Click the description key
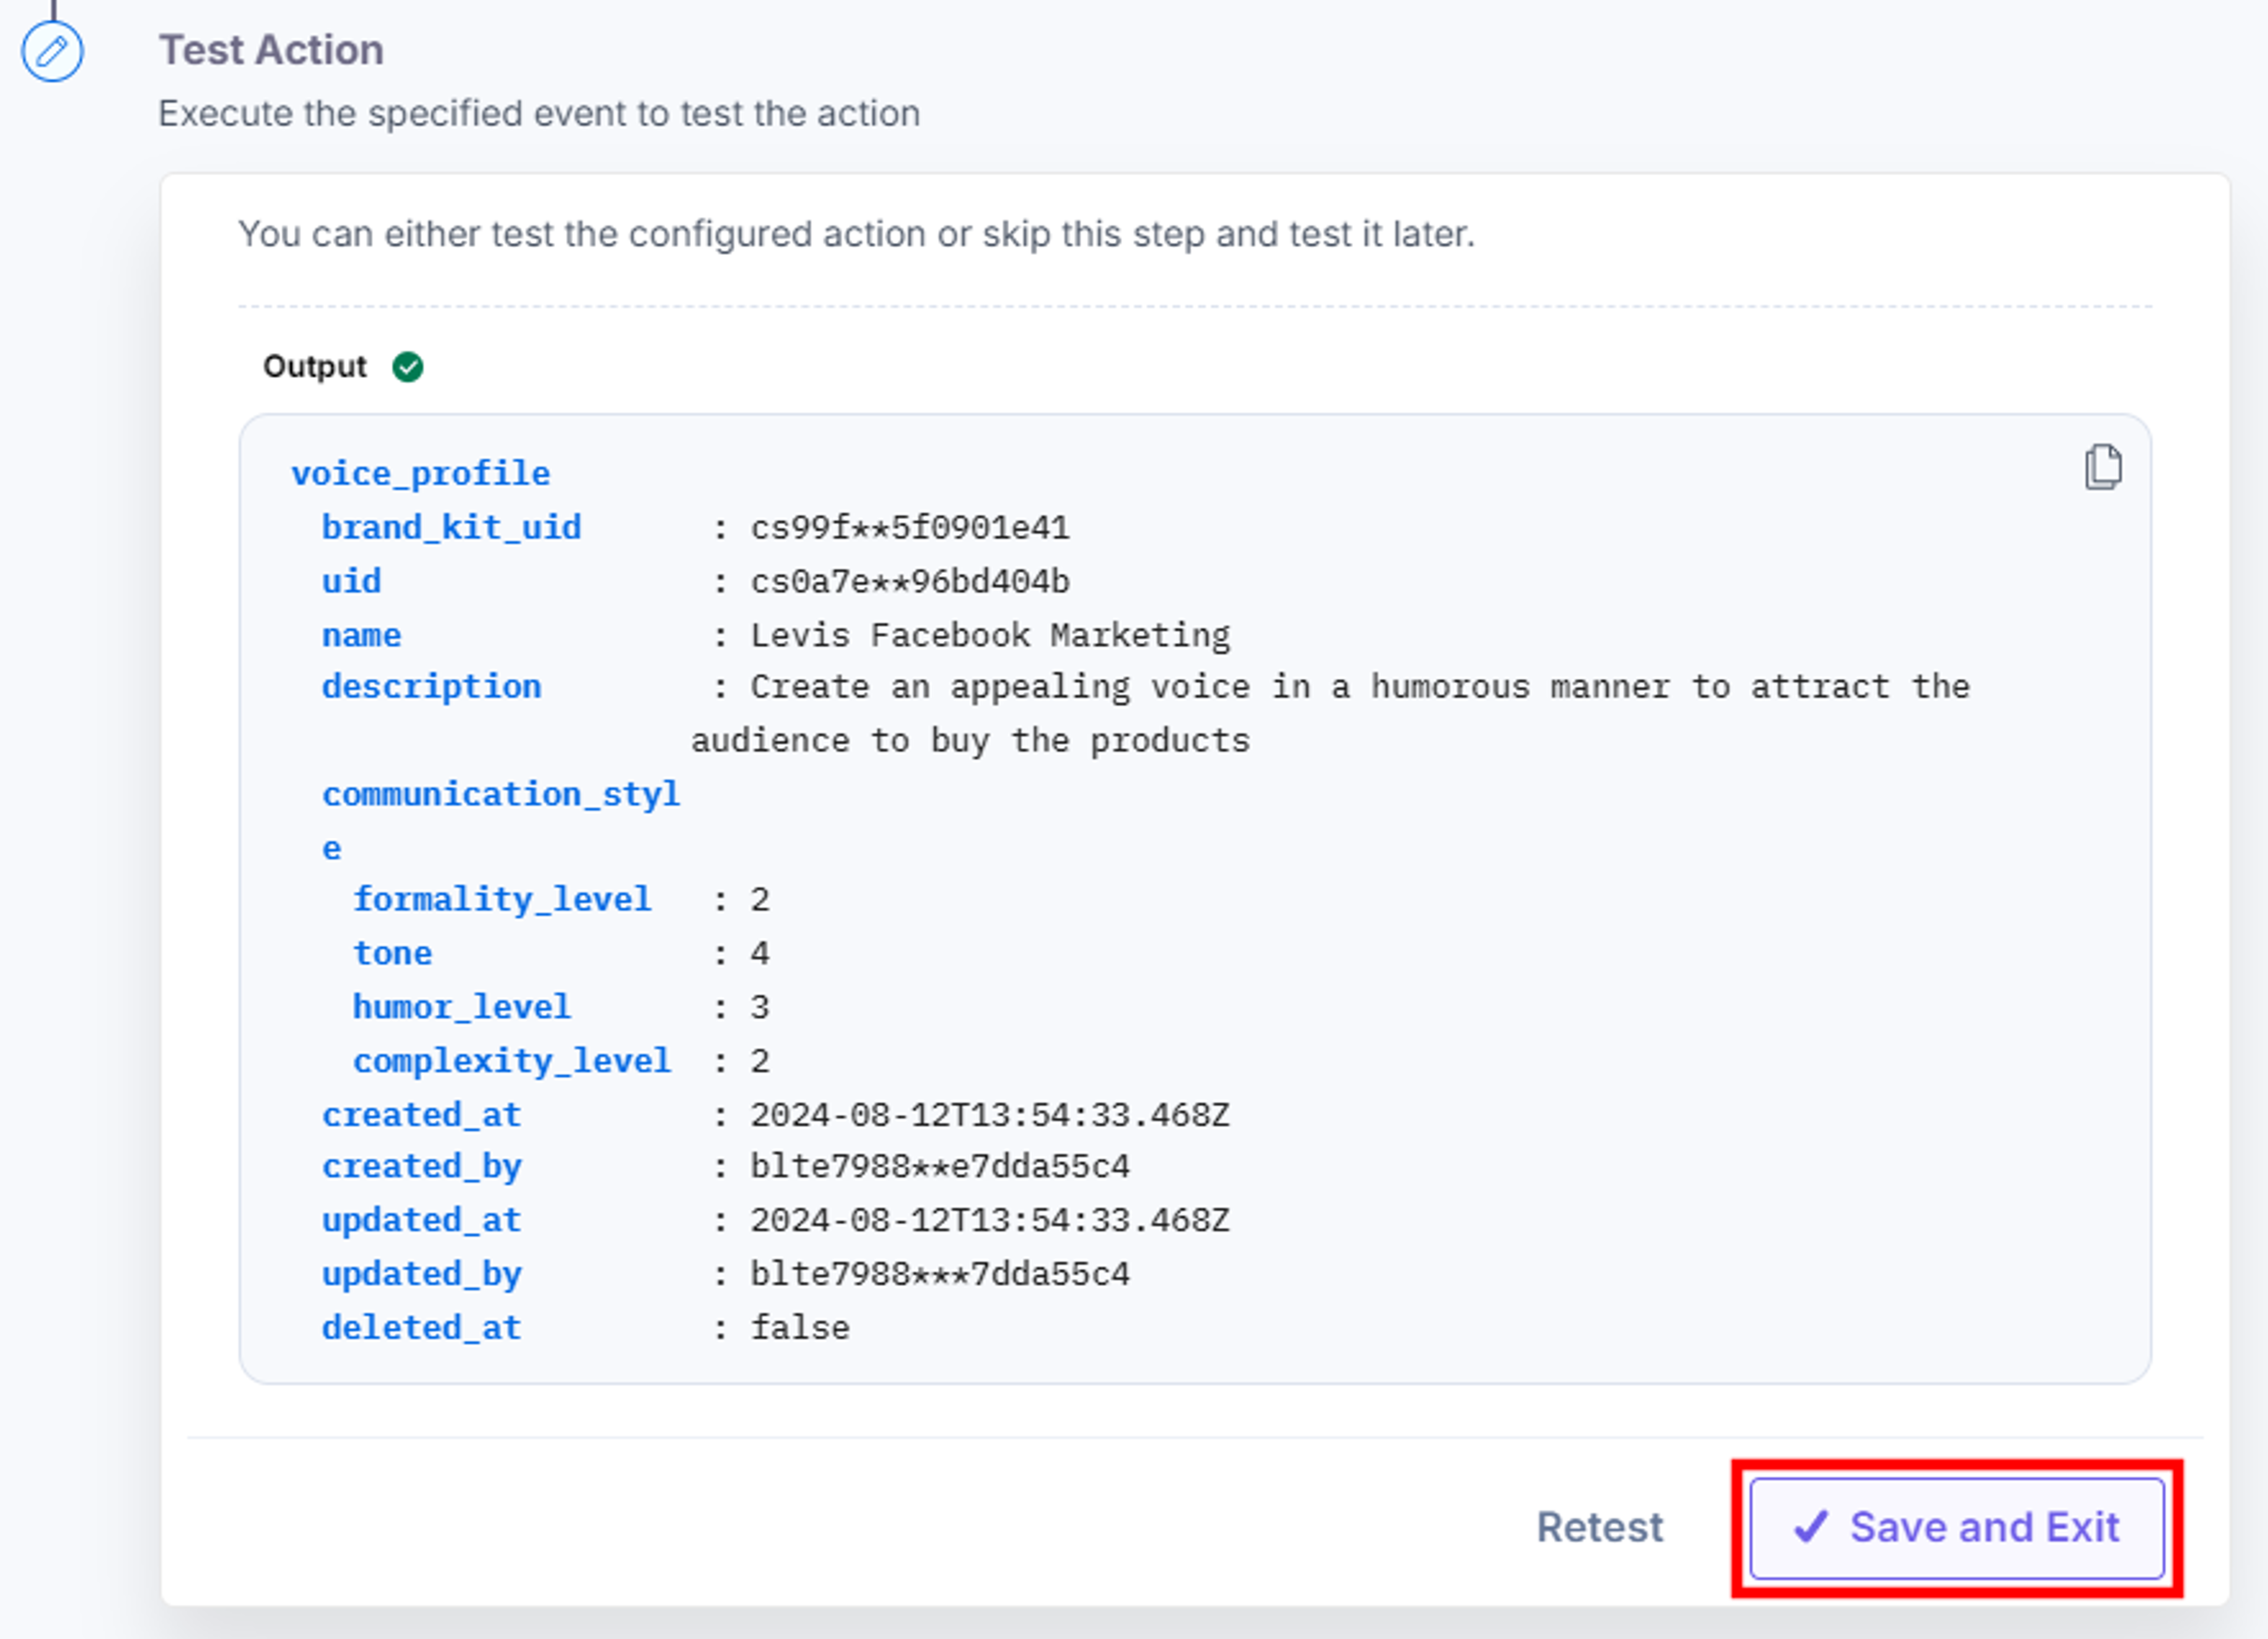The image size is (2268, 1639). (431, 687)
